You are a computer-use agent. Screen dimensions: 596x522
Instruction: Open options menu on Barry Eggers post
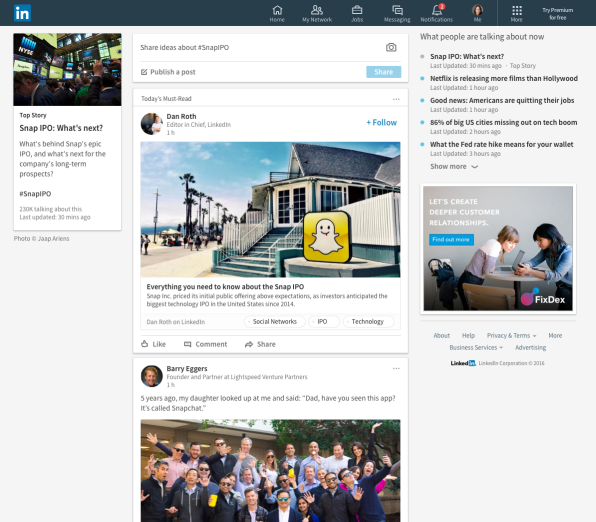pos(396,368)
